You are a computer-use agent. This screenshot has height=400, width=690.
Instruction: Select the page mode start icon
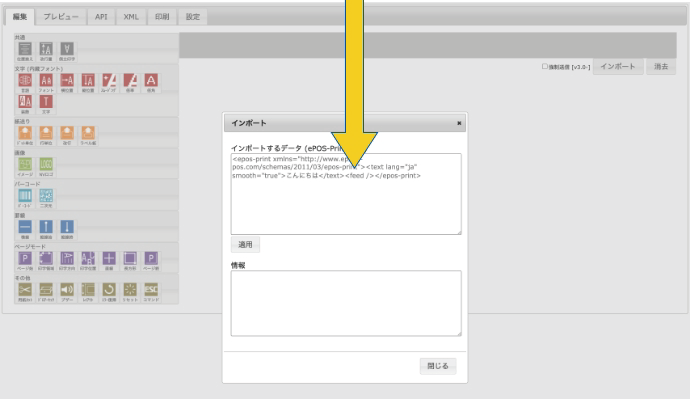click(24, 258)
